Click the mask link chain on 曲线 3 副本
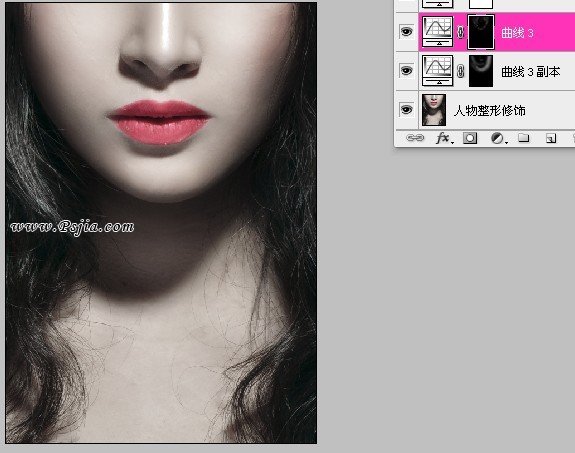This screenshot has width=575, height=453. pyautogui.click(x=460, y=71)
